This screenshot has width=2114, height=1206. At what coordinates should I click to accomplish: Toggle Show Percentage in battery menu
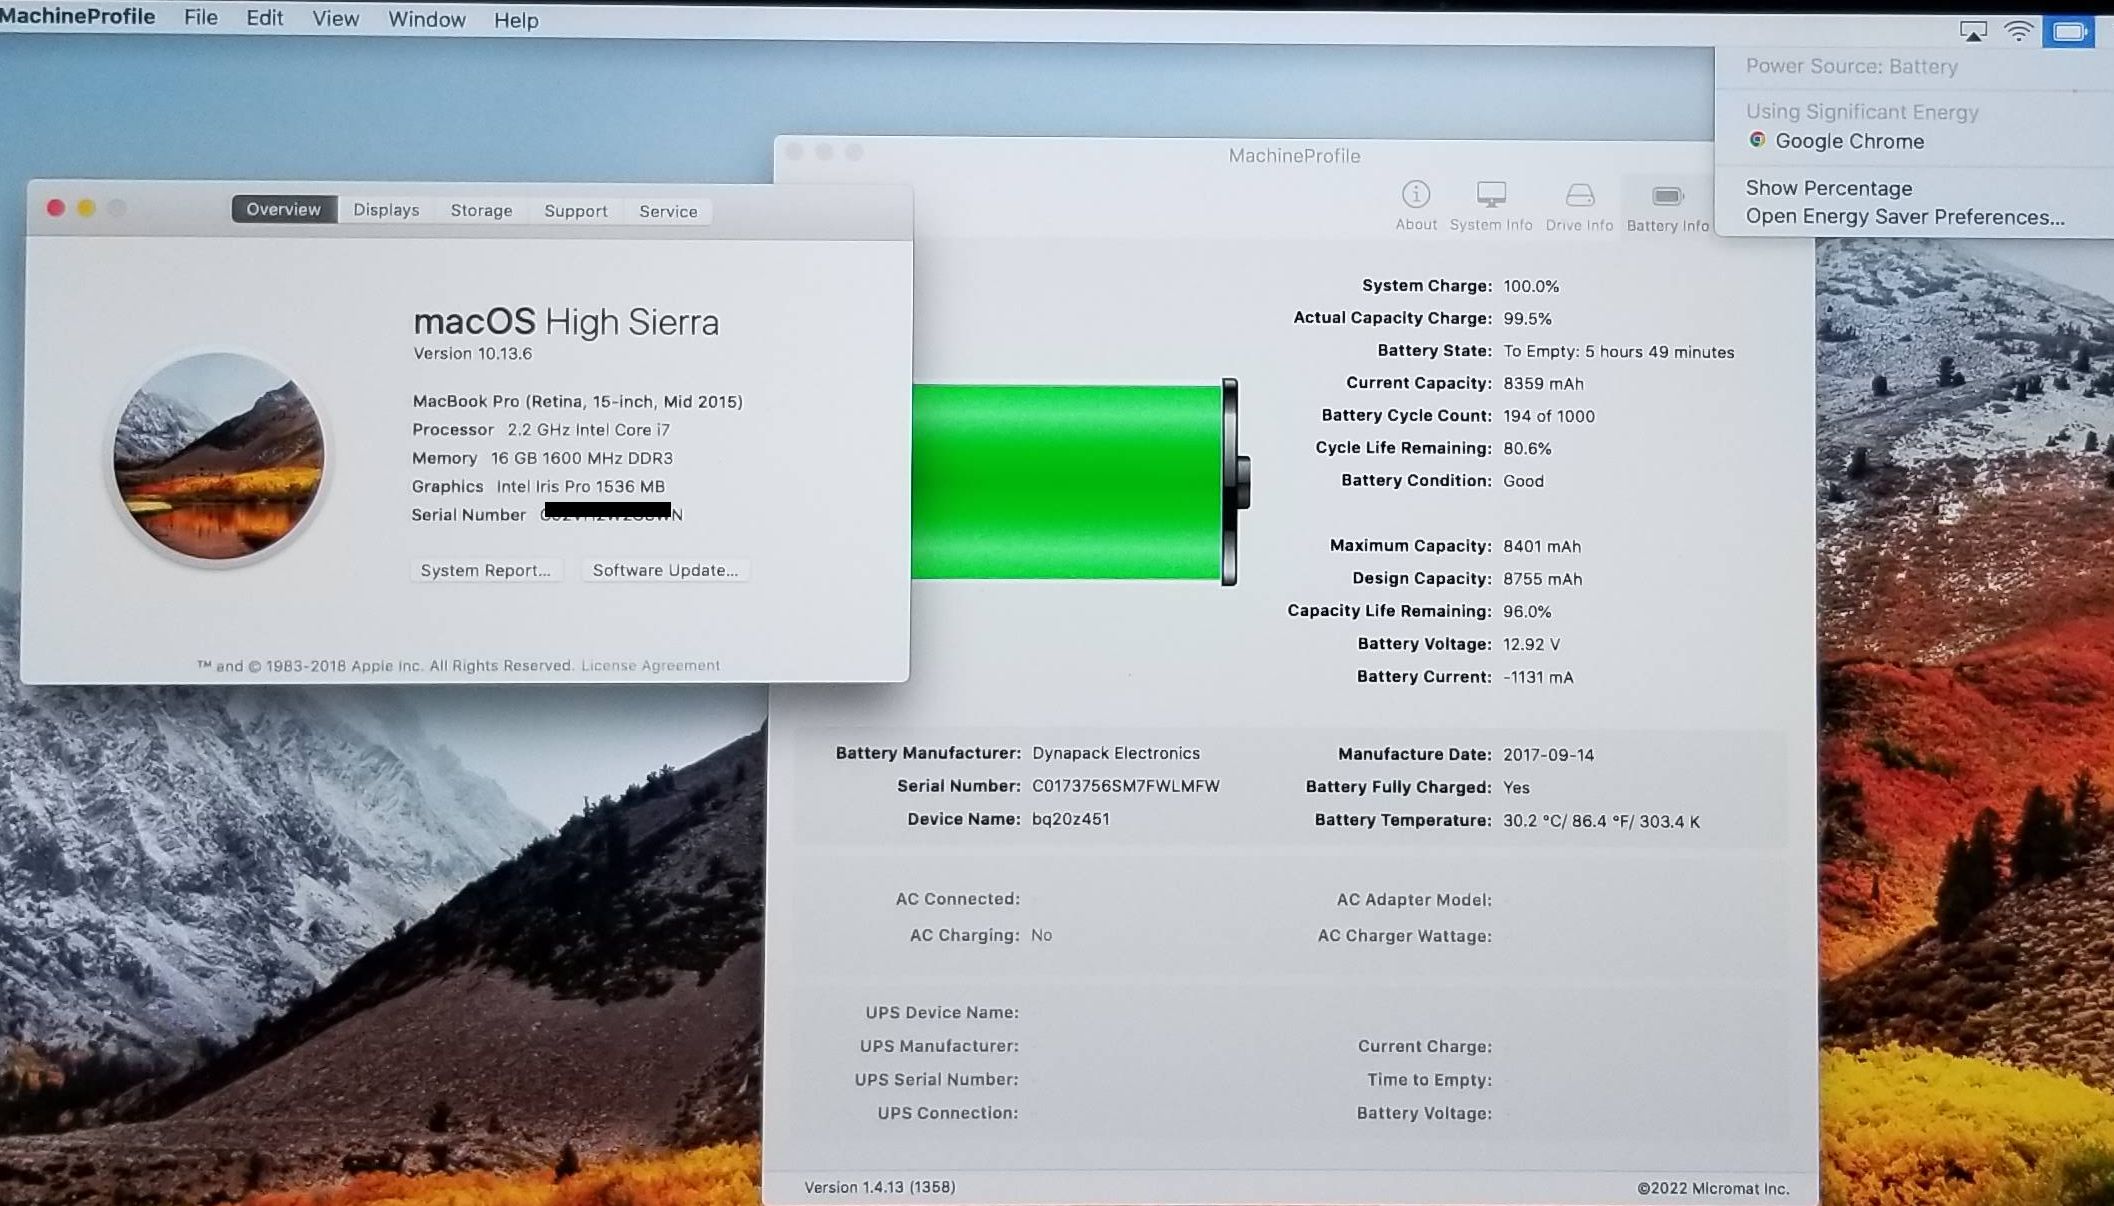coord(1828,188)
